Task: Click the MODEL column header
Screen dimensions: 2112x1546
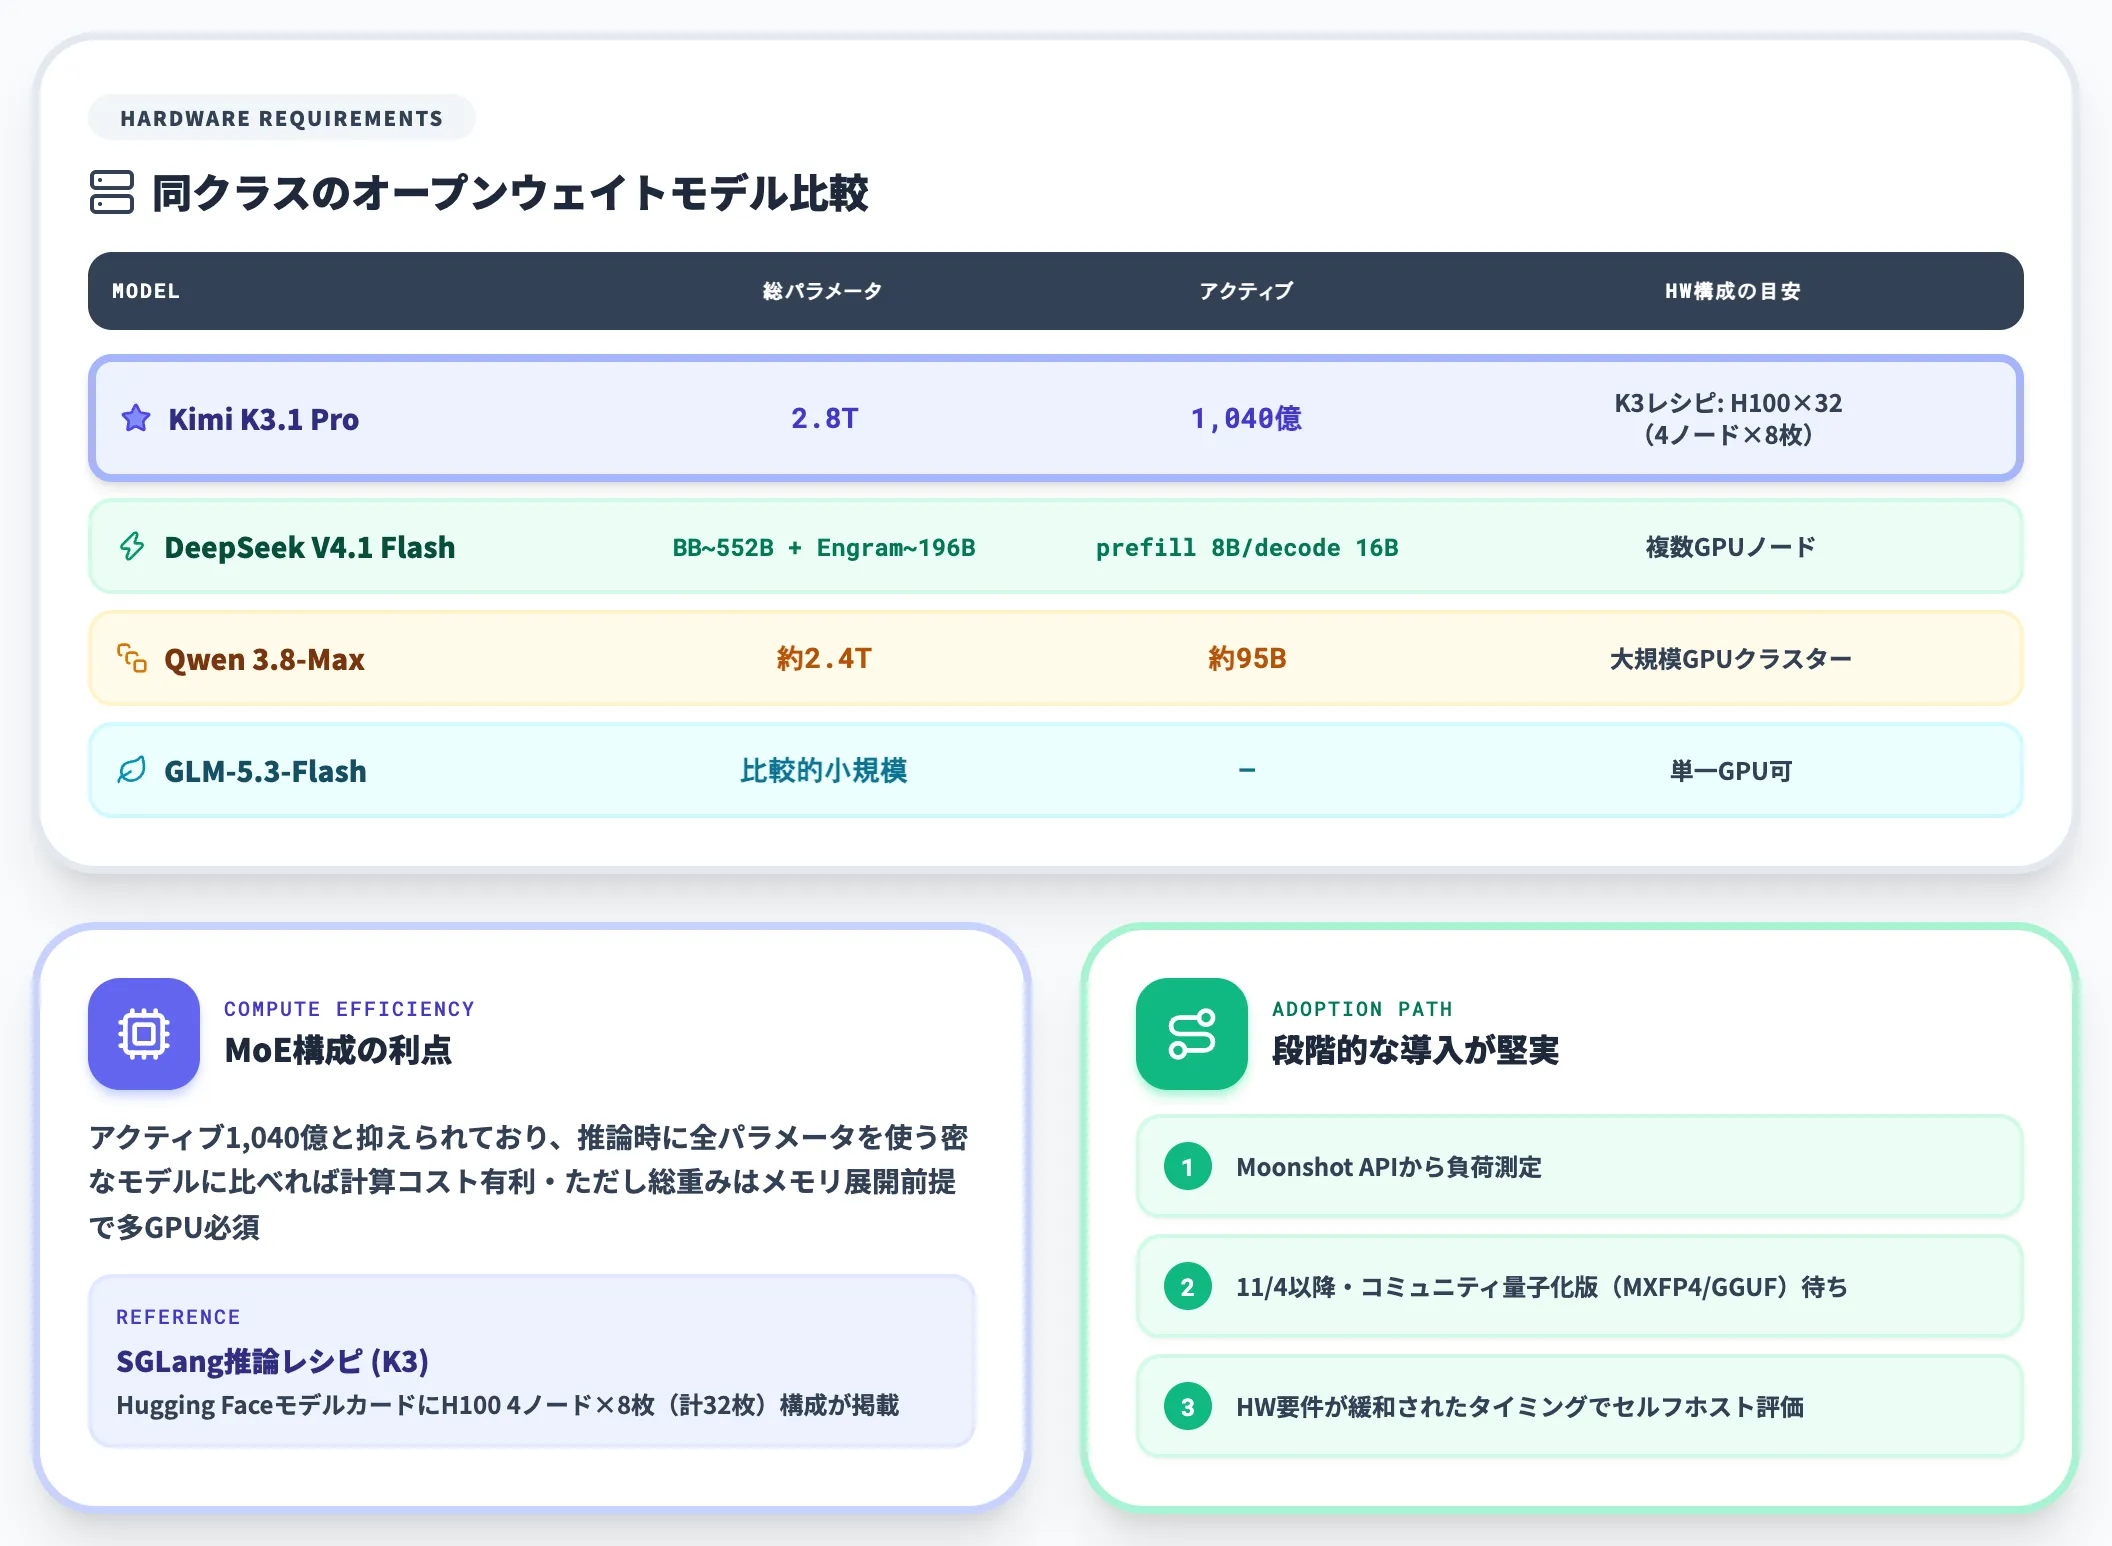Action: [x=146, y=291]
